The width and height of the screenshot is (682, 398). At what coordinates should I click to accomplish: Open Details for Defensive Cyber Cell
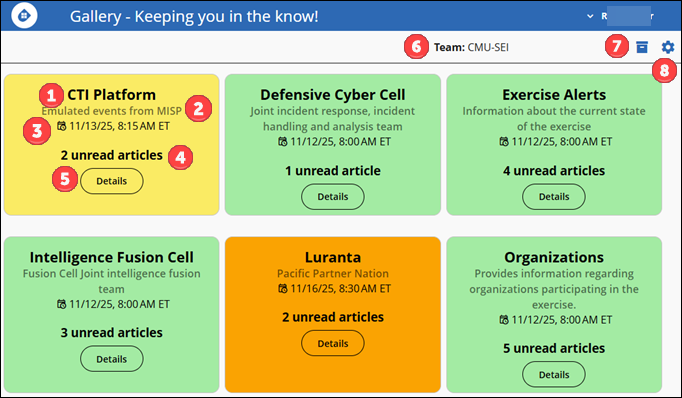(333, 197)
